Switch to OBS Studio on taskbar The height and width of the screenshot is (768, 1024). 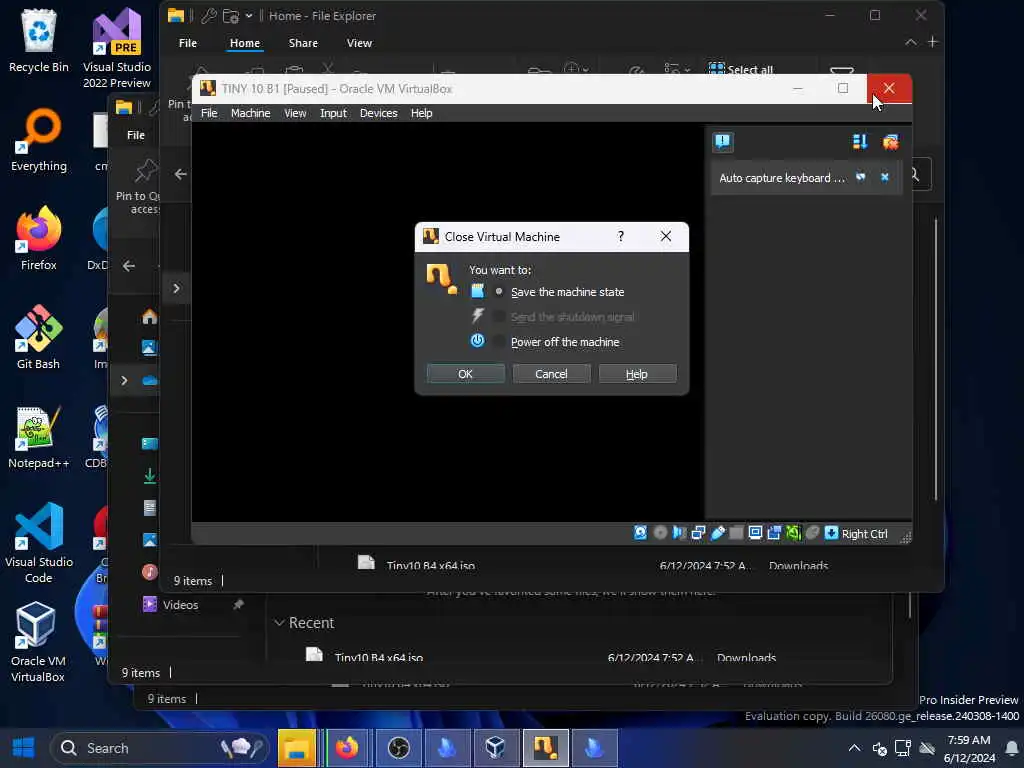tap(398, 748)
